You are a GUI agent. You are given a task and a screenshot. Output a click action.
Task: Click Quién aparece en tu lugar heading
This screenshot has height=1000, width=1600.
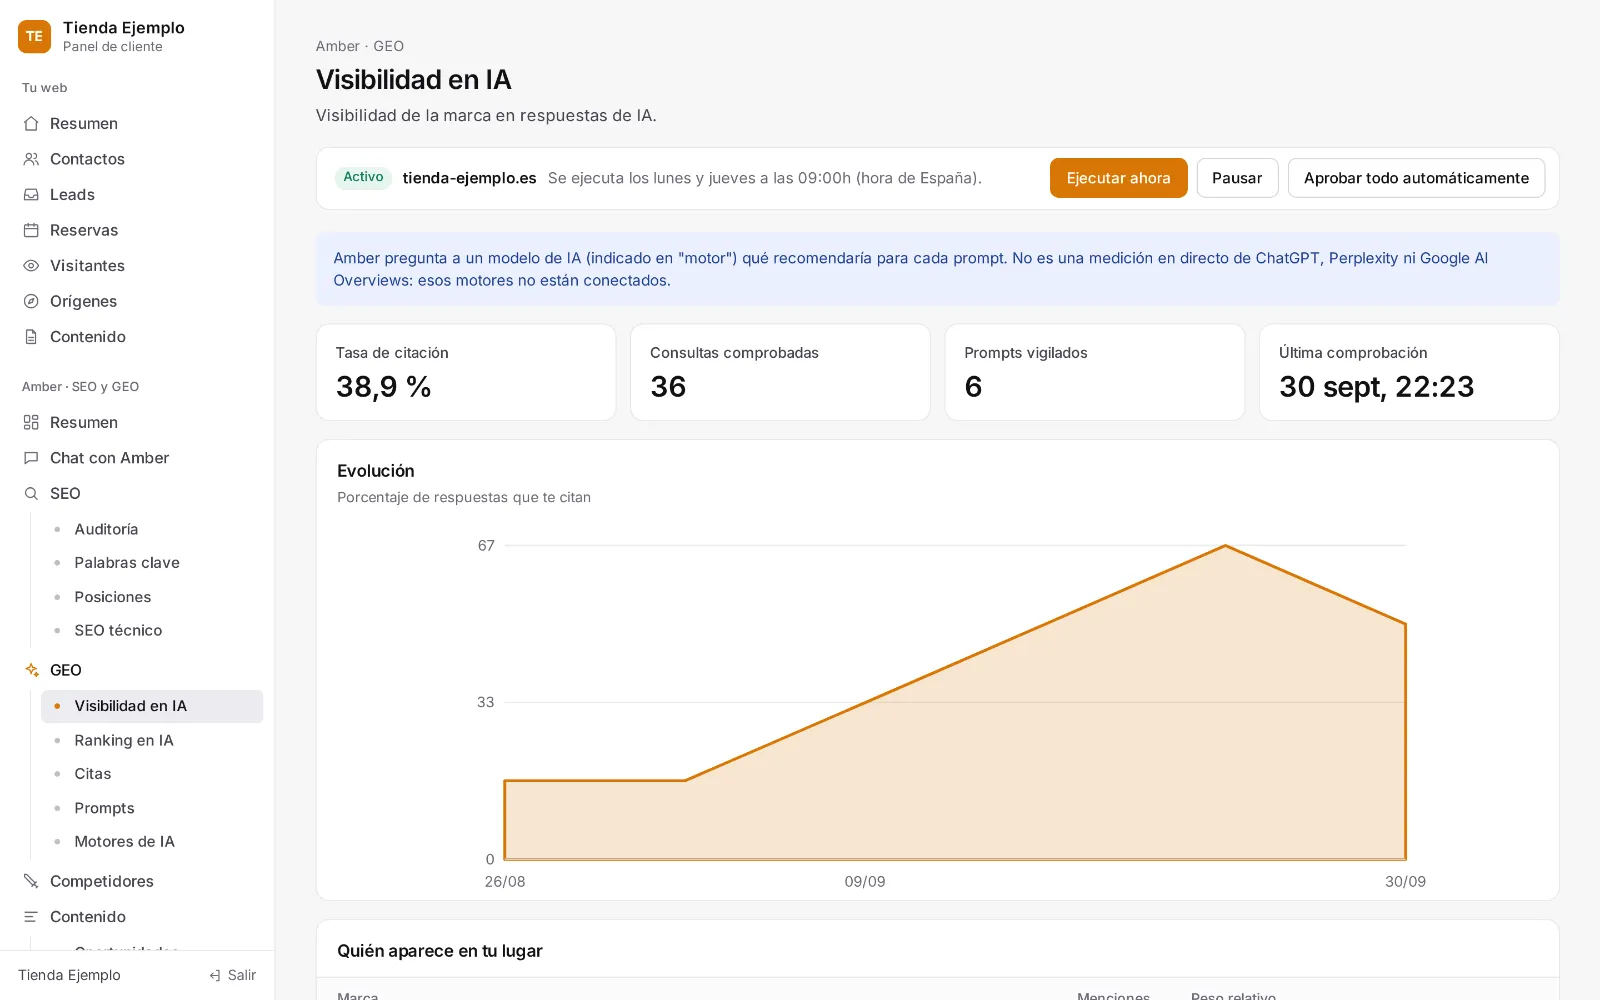(440, 951)
